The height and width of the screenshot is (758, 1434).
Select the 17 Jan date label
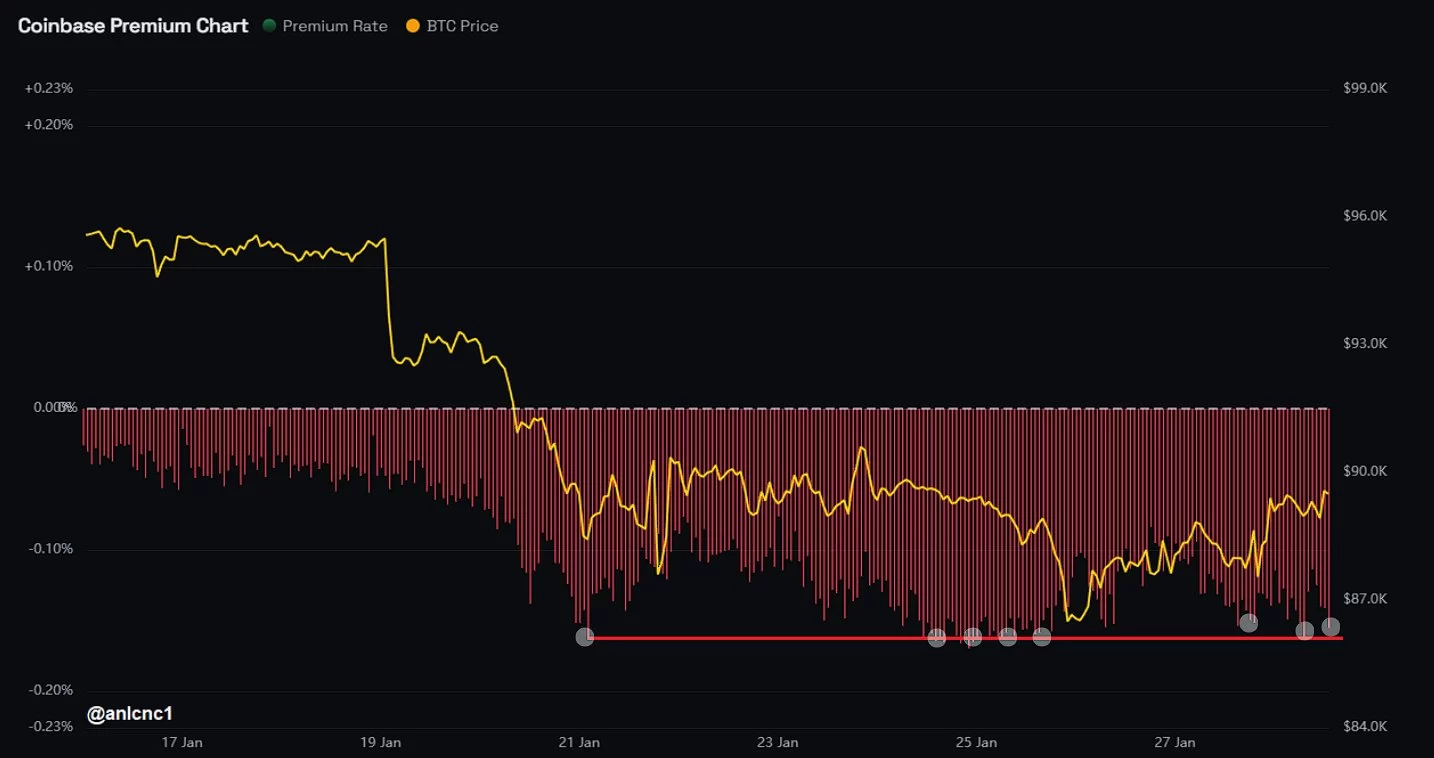pyautogui.click(x=182, y=742)
